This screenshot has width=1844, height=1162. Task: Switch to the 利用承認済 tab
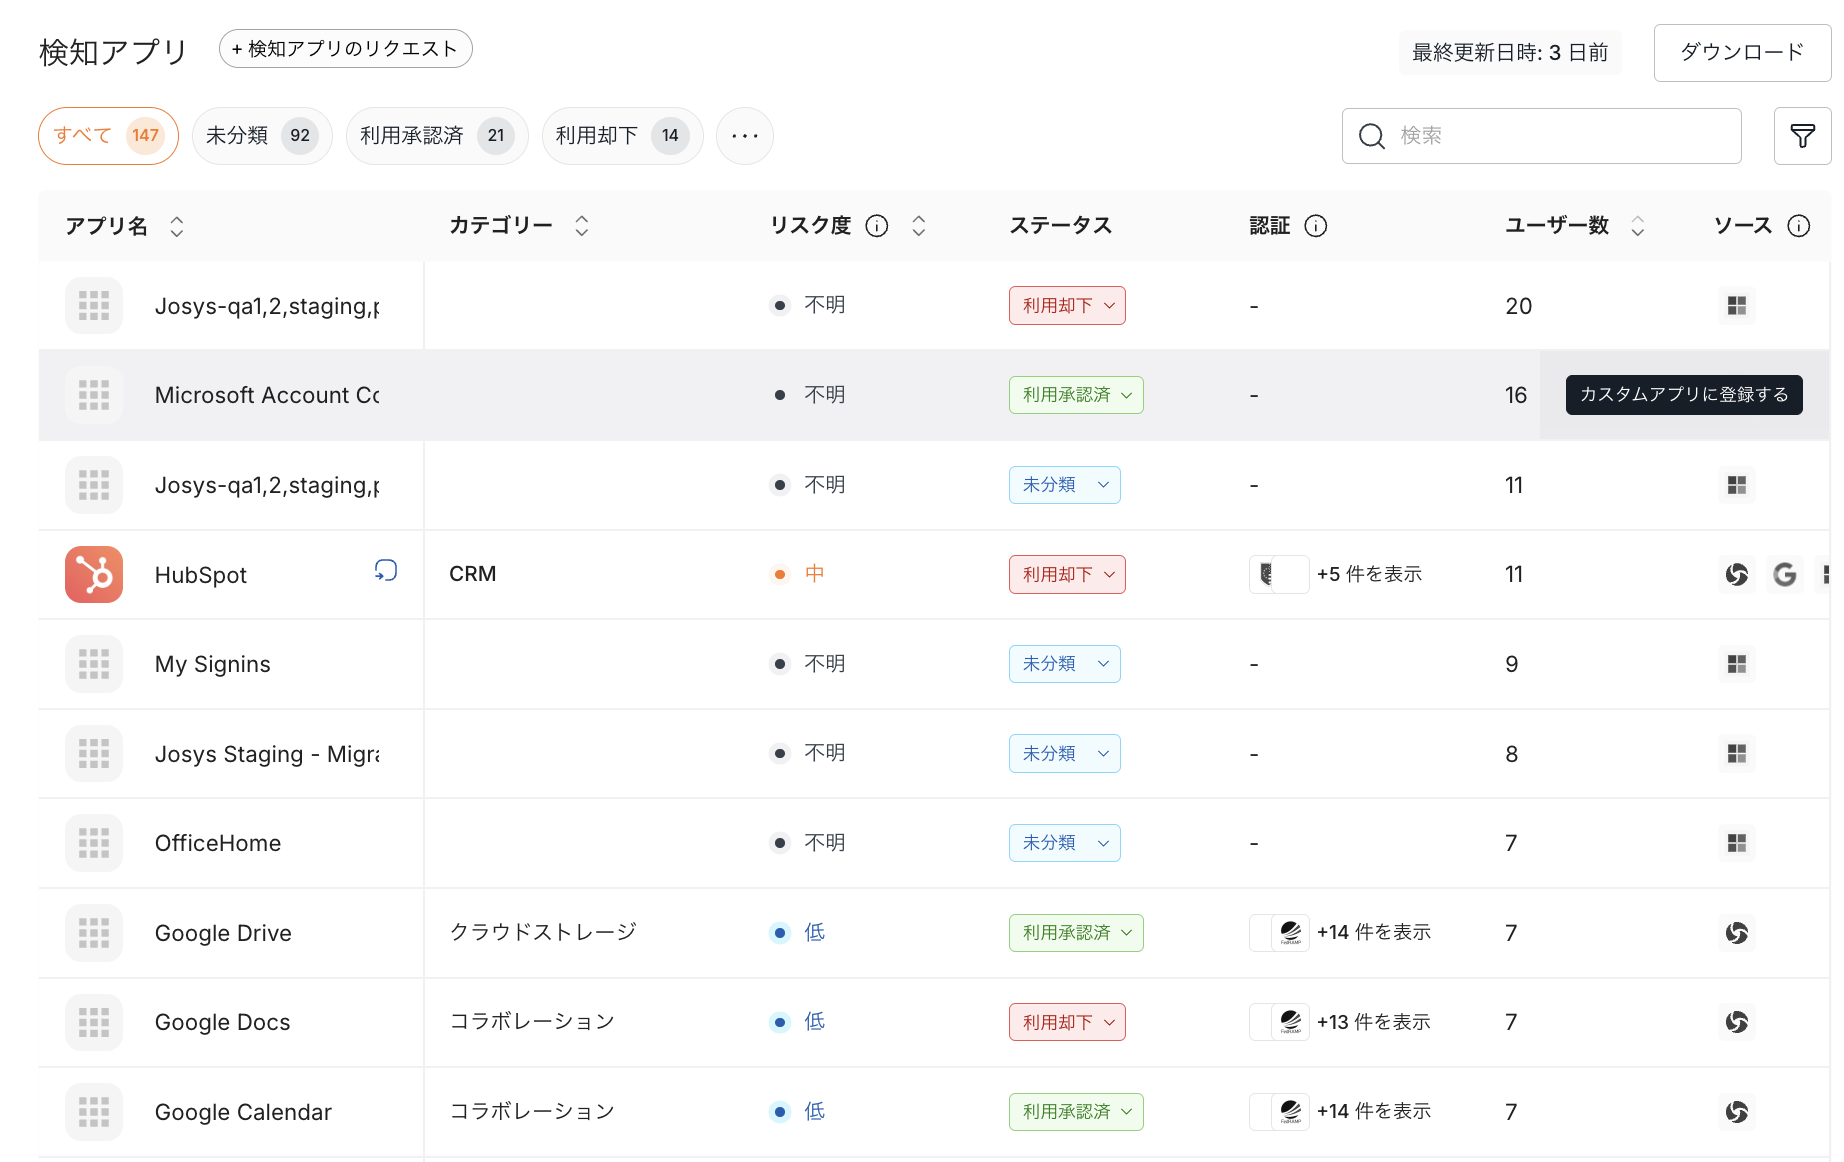pyautogui.click(x=436, y=136)
